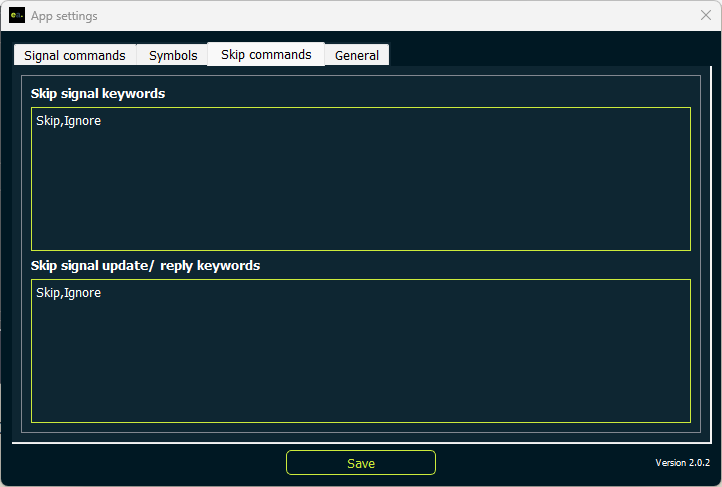Click the 'Skip signal keywords' heading label
Viewport: 722px width, 487px height.
coord(98,94)
